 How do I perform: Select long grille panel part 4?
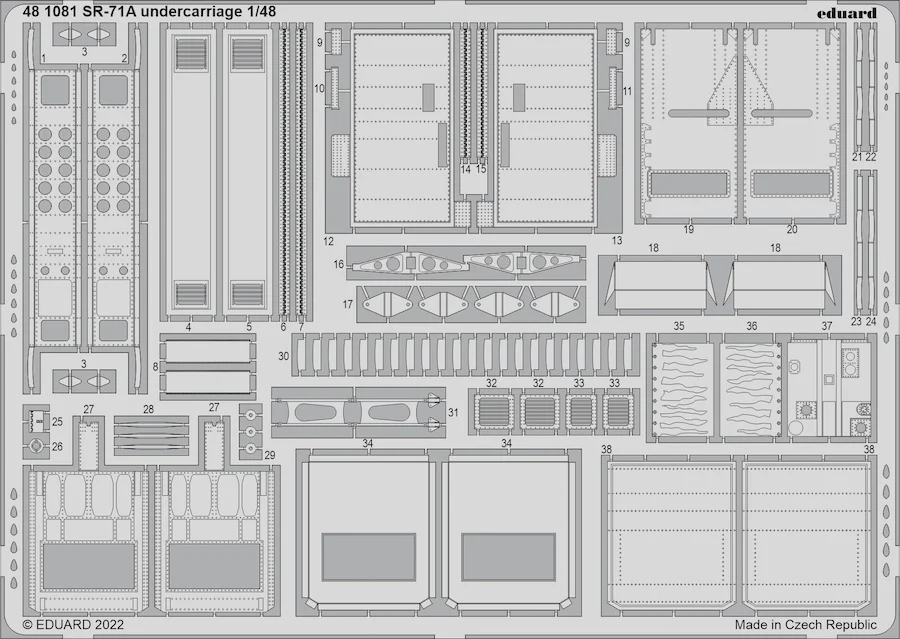[191, 171]
